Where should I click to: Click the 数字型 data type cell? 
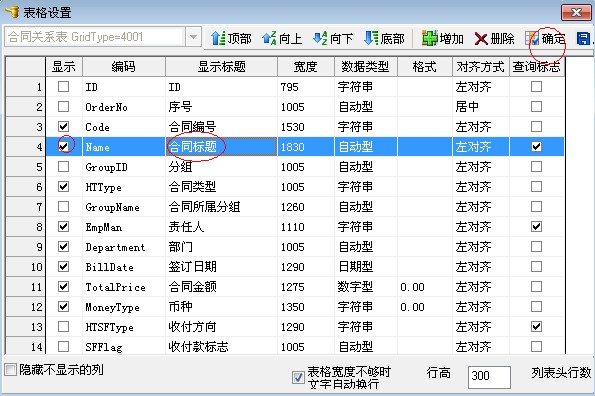click(365, 286)
